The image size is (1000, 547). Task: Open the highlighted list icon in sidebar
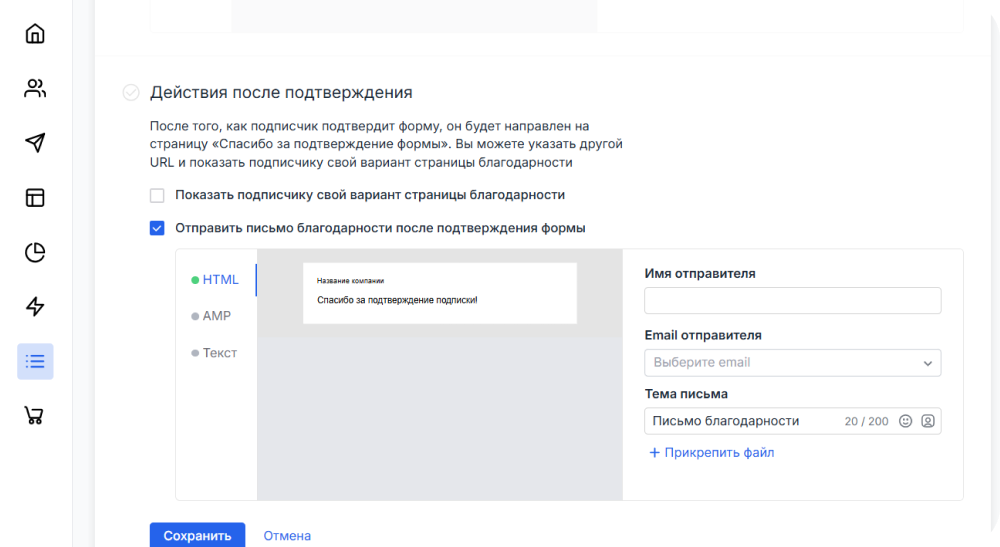[35, 361]
